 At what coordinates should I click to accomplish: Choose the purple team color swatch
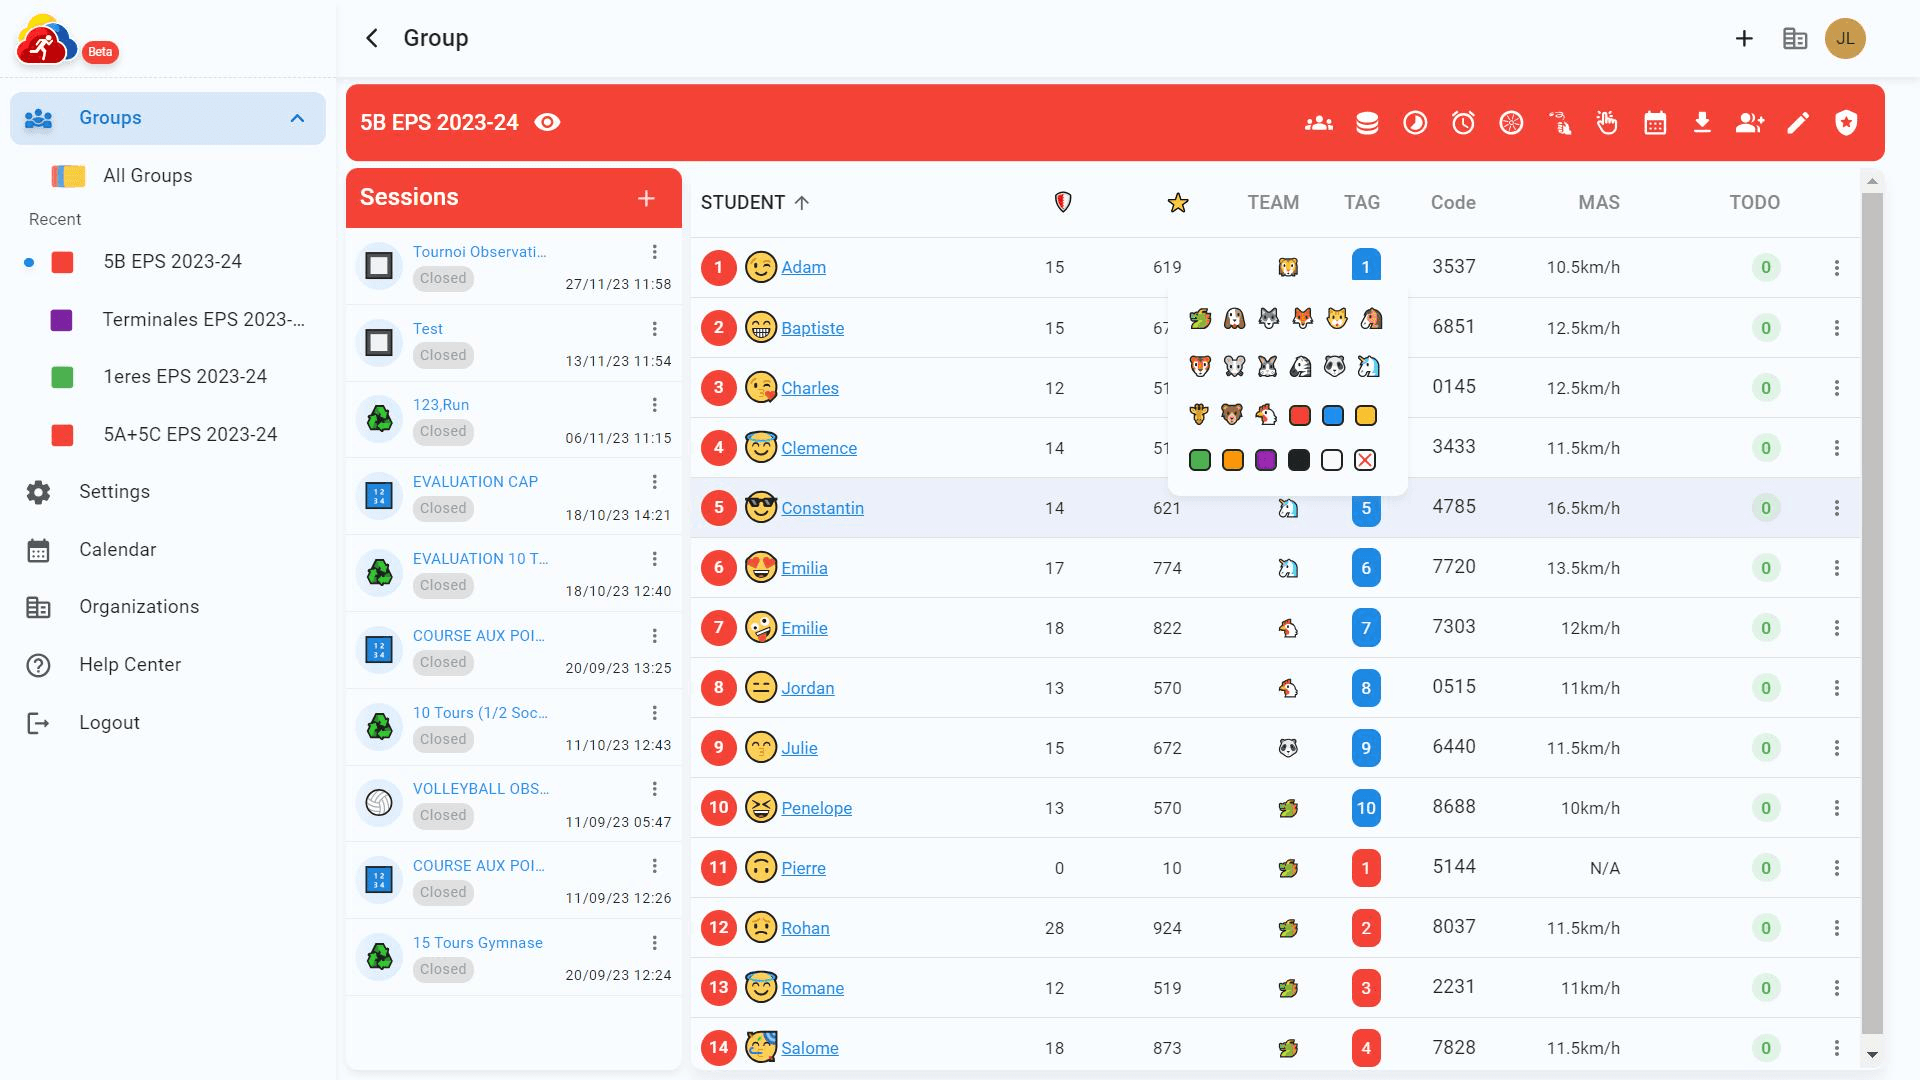(1266, 460)
